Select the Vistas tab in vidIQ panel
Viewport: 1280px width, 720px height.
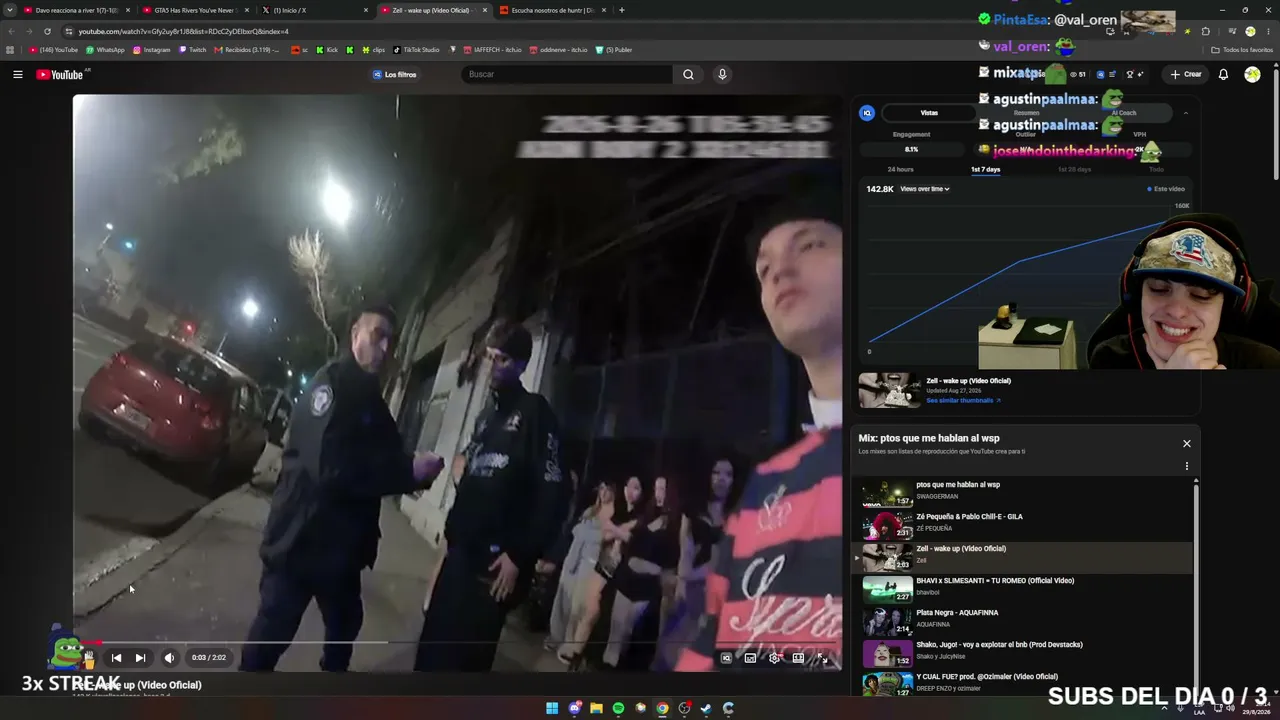click(929, 113)
